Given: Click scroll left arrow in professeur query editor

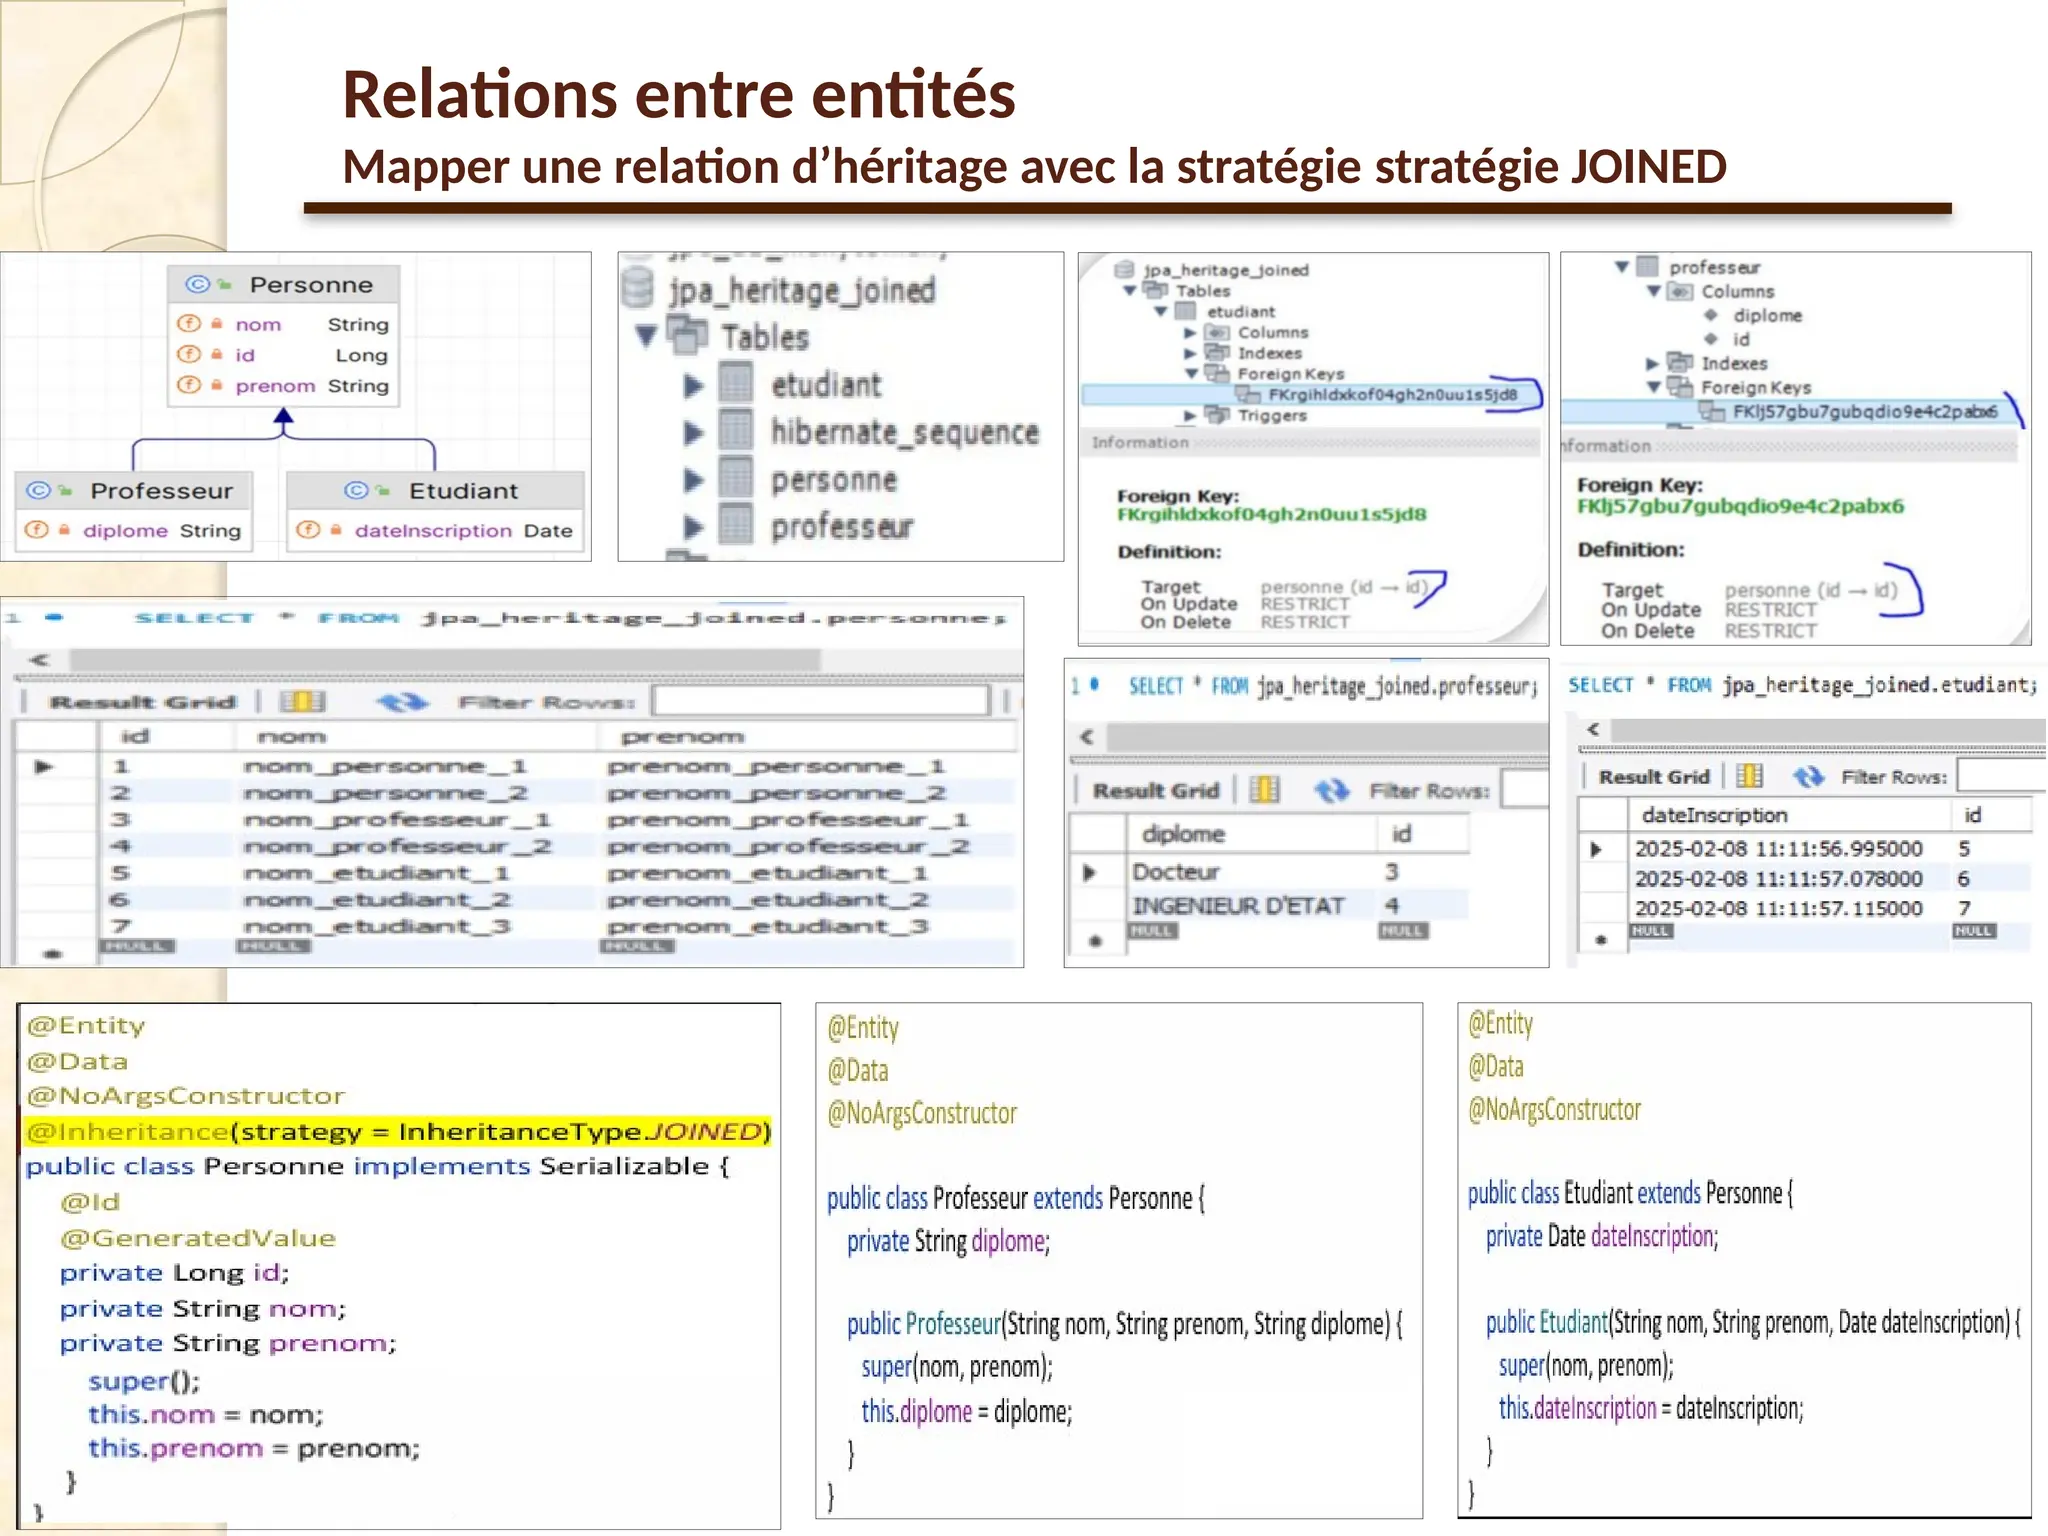Looking at the screenshot, I should tap(1087, 738).
